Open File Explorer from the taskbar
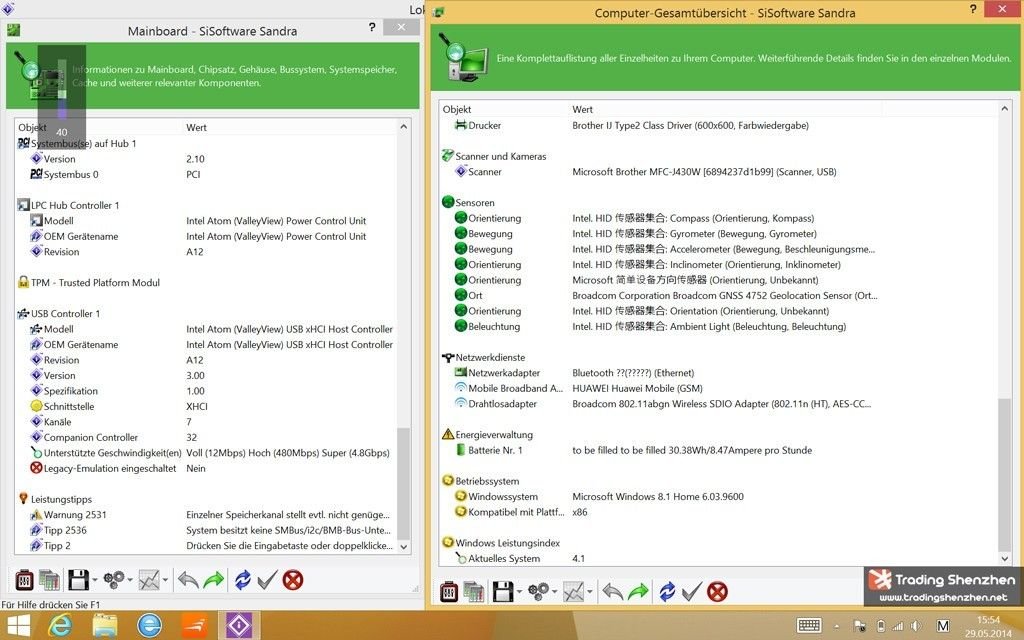1024x640 pixels. (104, 626)
